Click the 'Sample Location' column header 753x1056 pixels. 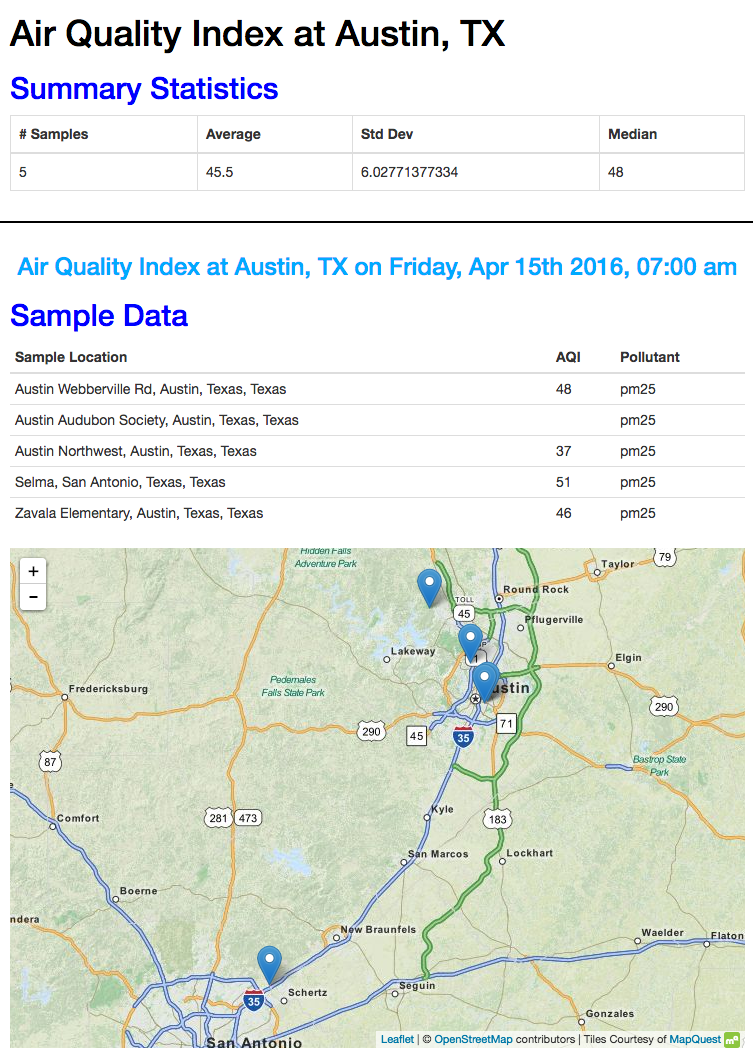pyautogui.click(x=71, y=357)
